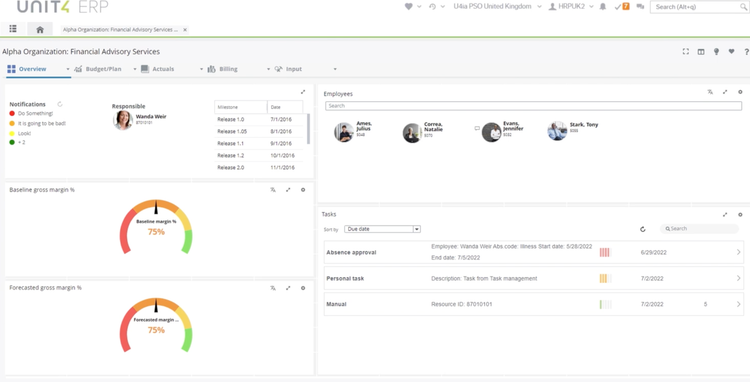Image resolution: width=750 pixels, height=382 pixels.
Task: Open the Employees panel settings gear
Action: coord(740,92)
